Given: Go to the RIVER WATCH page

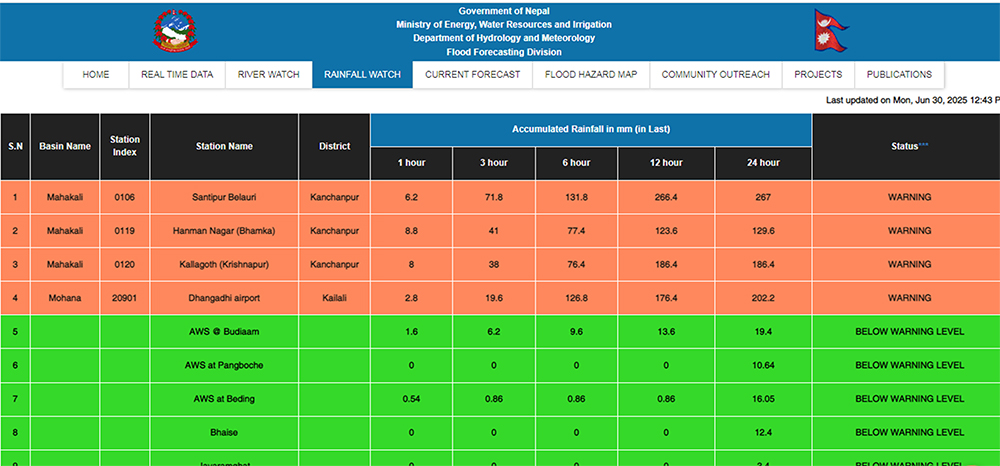Looking at the screenshot, I should point(268,75).
